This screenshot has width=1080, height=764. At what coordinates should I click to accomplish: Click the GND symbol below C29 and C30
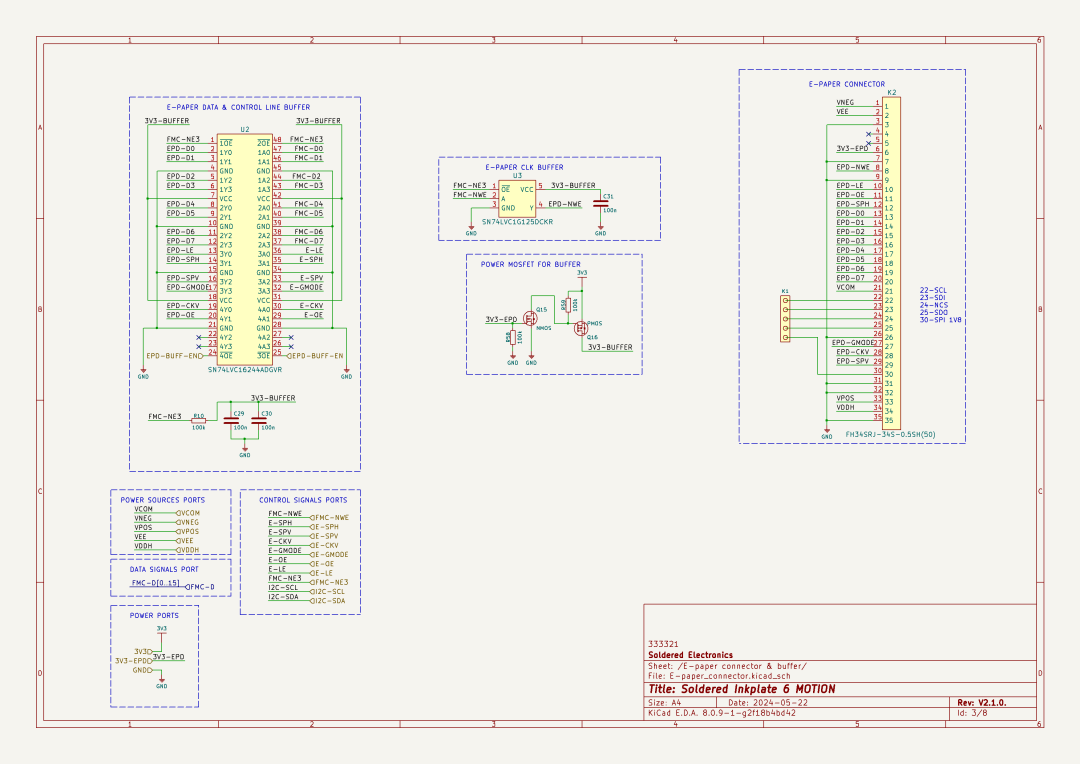point(245,453)
